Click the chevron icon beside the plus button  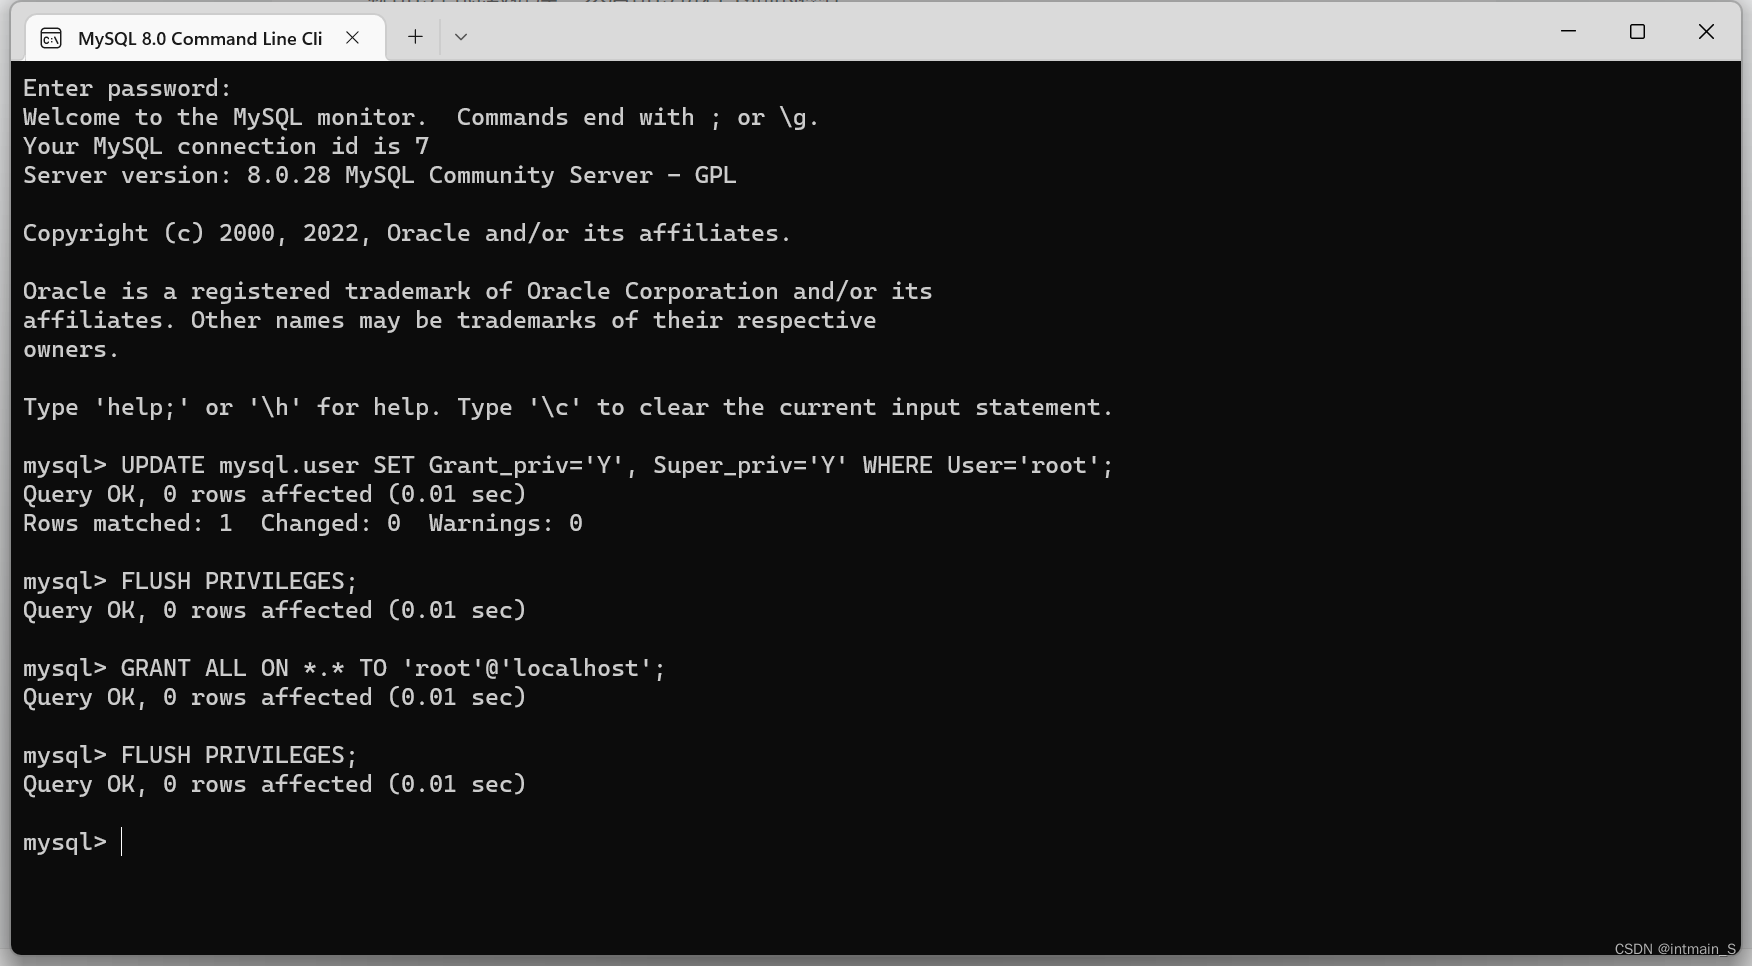[x=460, y=36]
